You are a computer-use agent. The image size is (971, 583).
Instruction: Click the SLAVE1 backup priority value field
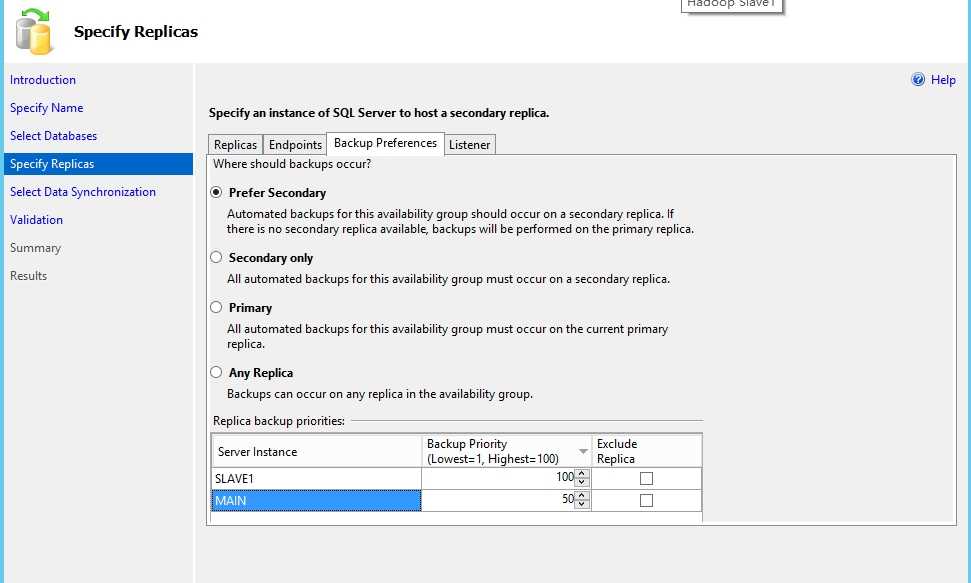[x=498, y=478]
